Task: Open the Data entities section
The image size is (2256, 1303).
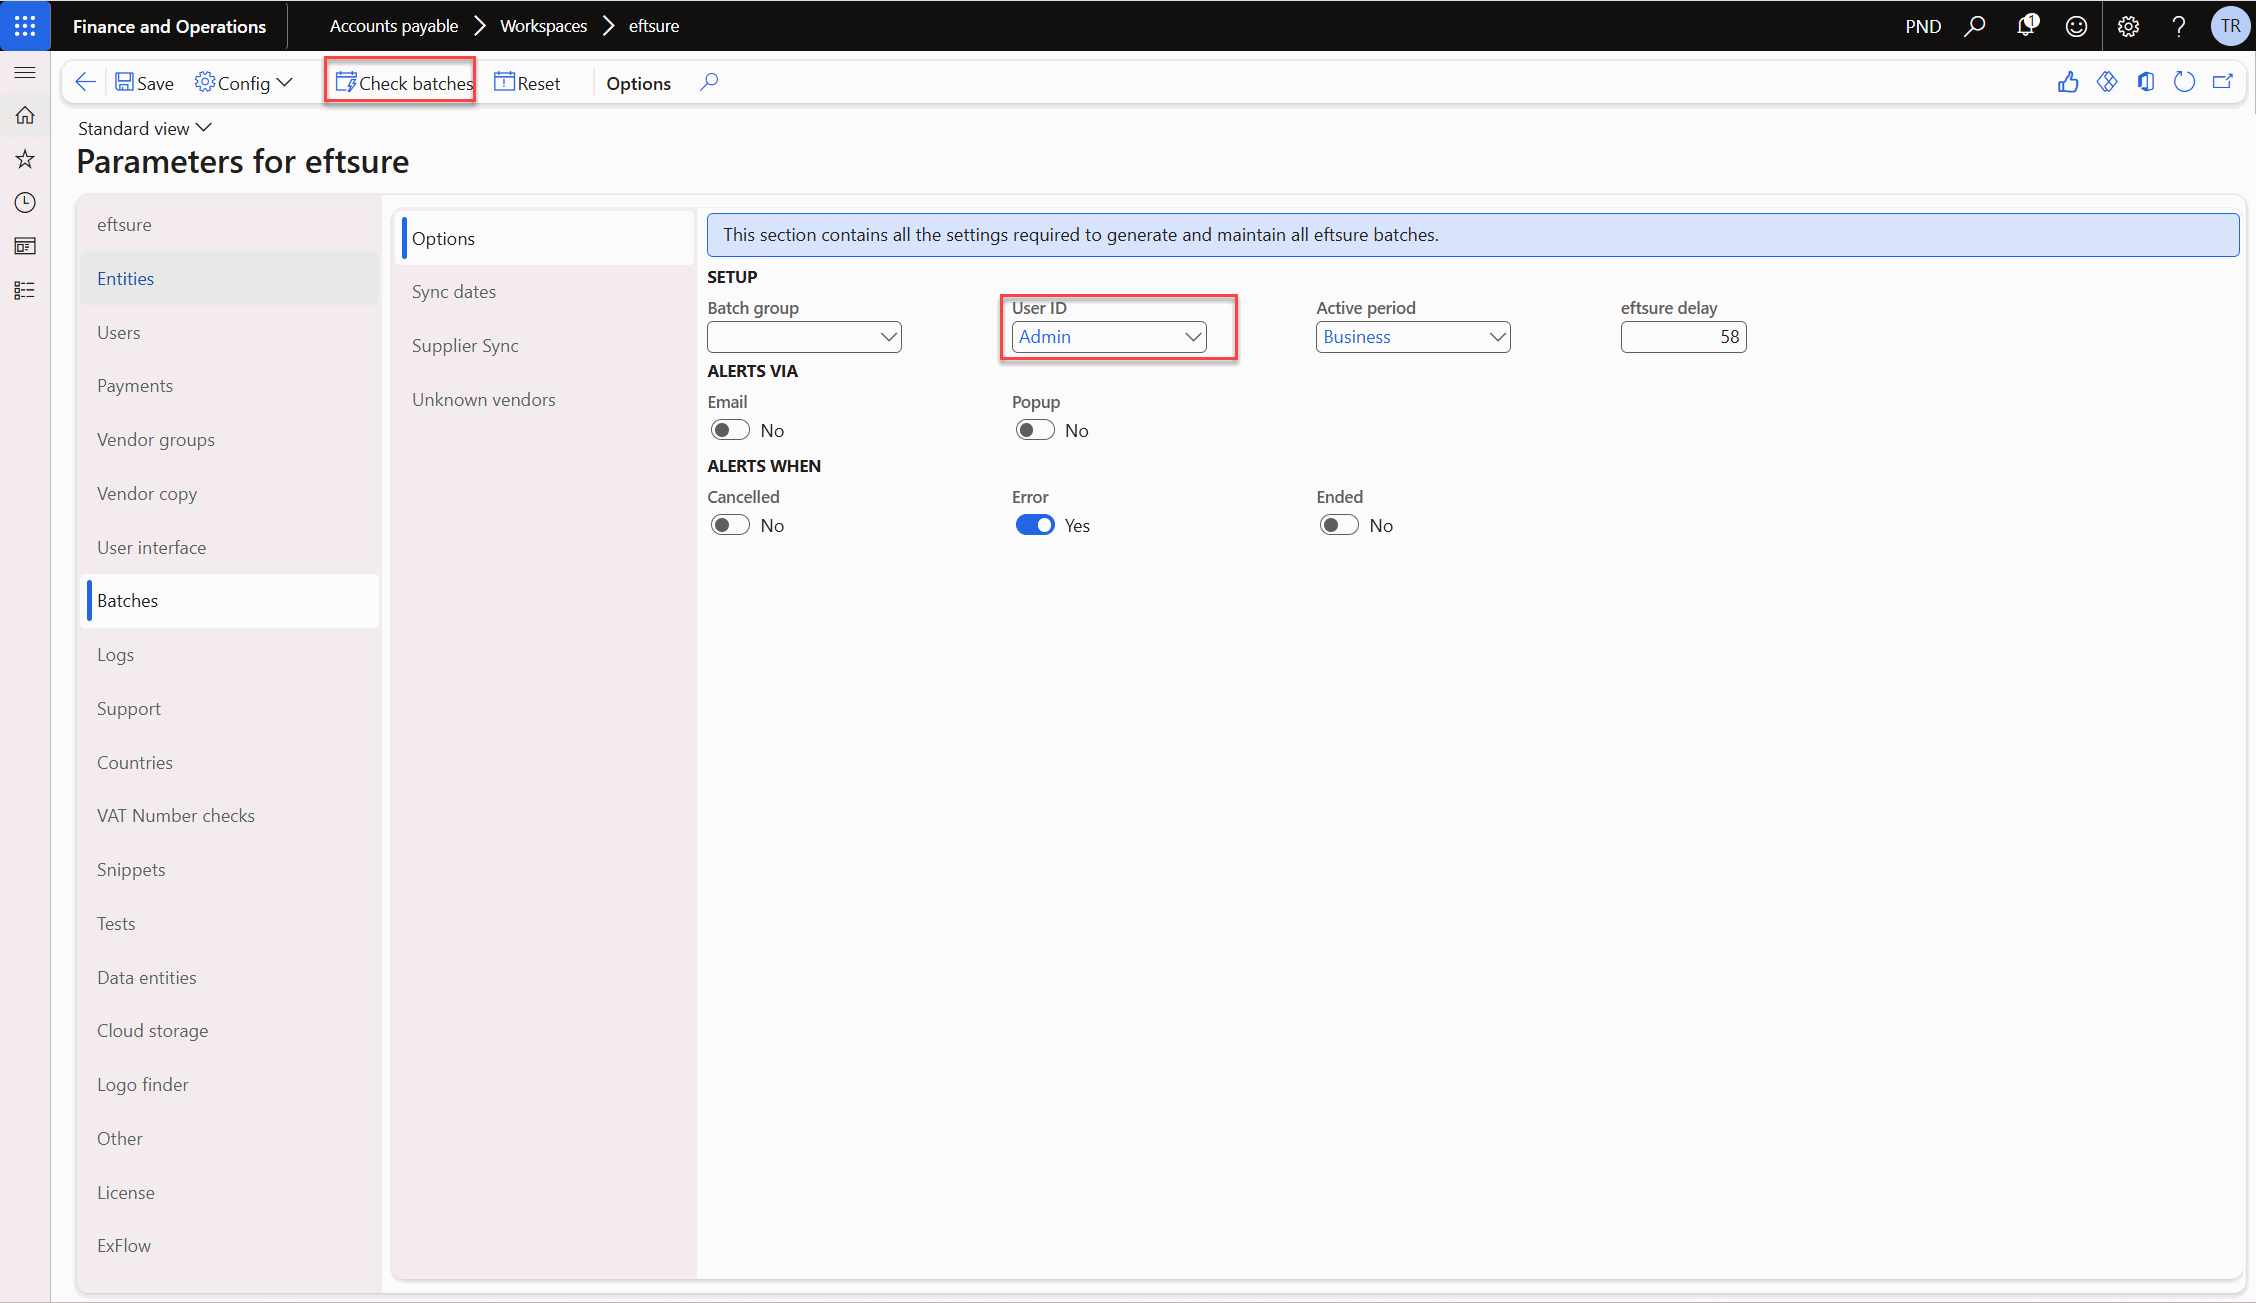Action: pyautogui.click(x=230, y=978)
